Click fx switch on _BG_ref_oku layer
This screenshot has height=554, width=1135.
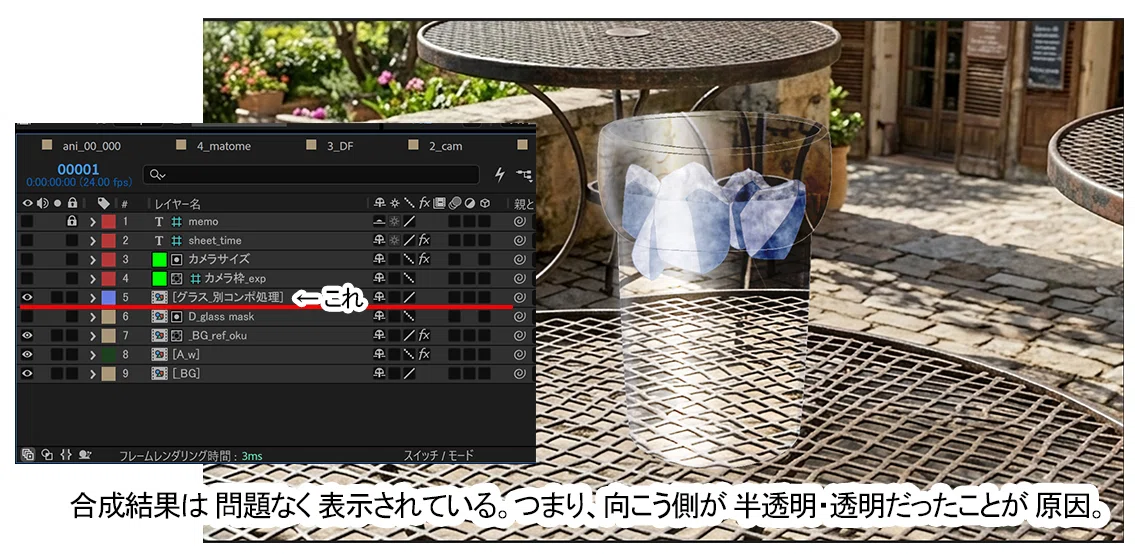[x=424, y=335]
